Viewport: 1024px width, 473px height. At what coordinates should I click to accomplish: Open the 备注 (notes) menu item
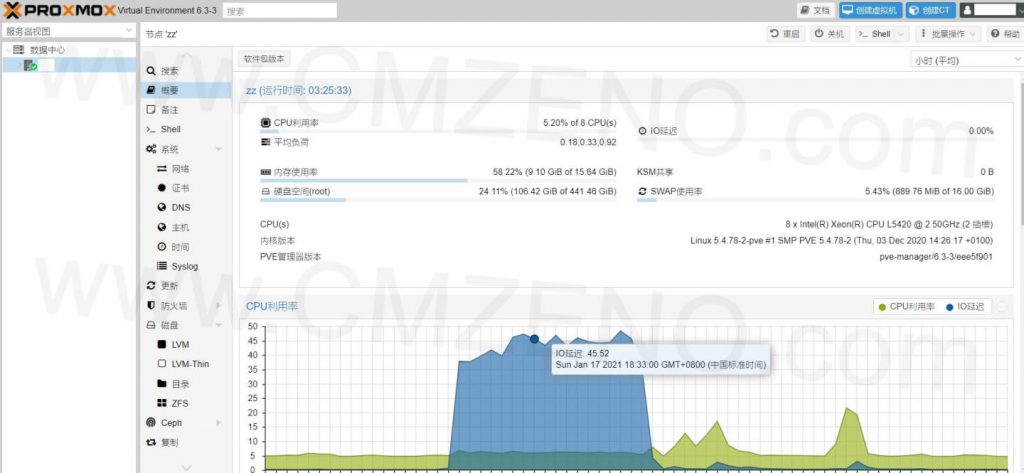169,110
